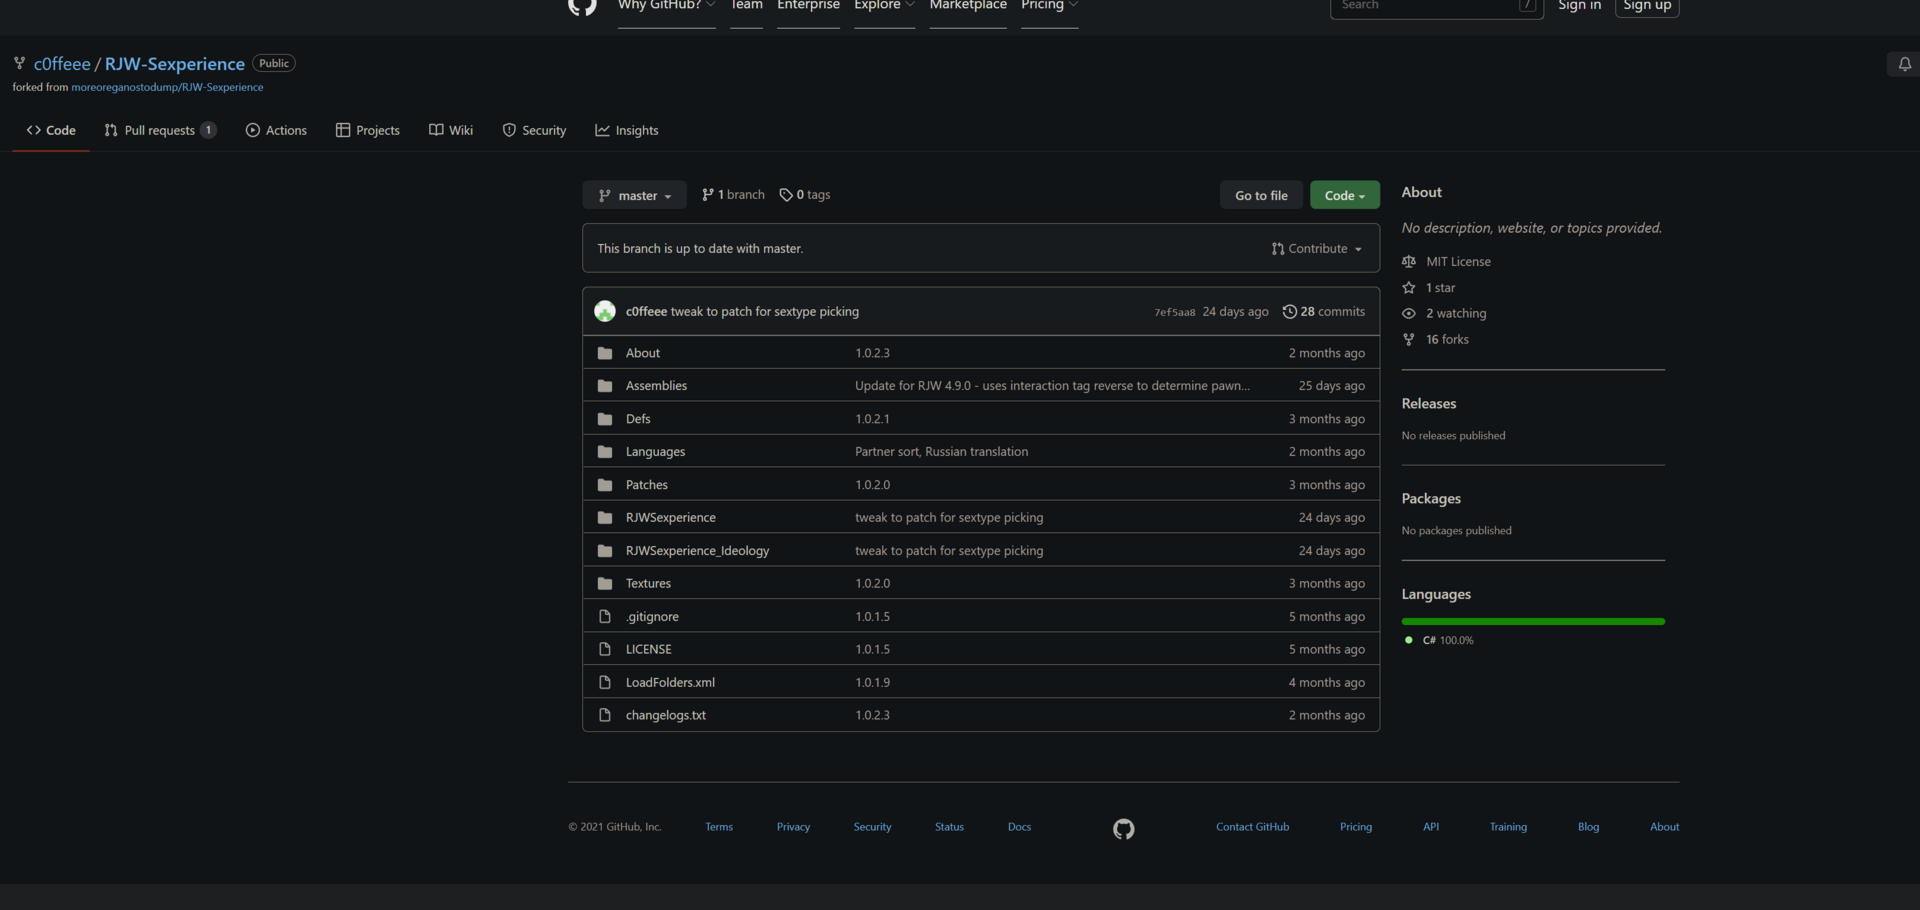
Task: Open the Status footer link
Action: [949, 827]
